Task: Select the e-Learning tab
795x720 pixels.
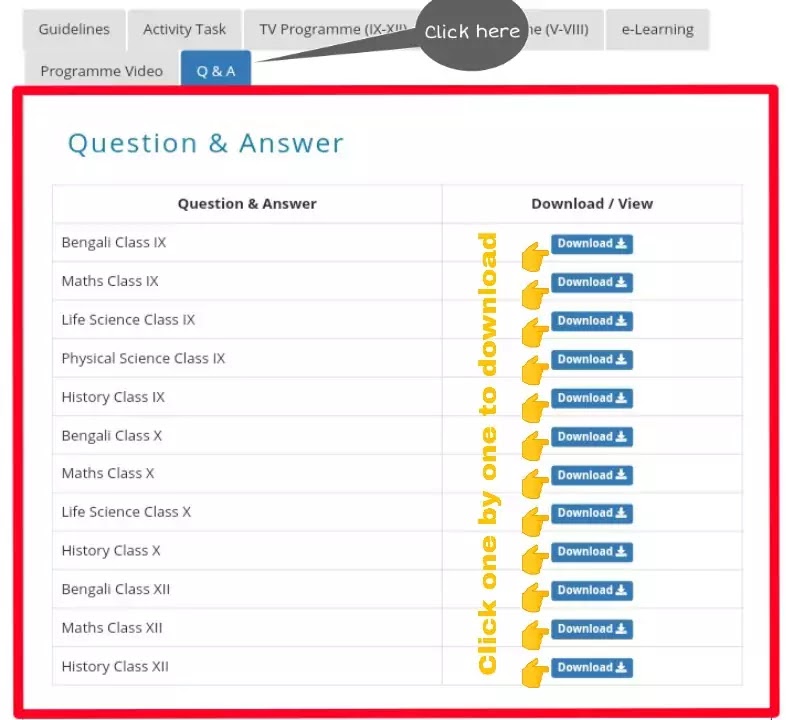Action: (657, 29)
